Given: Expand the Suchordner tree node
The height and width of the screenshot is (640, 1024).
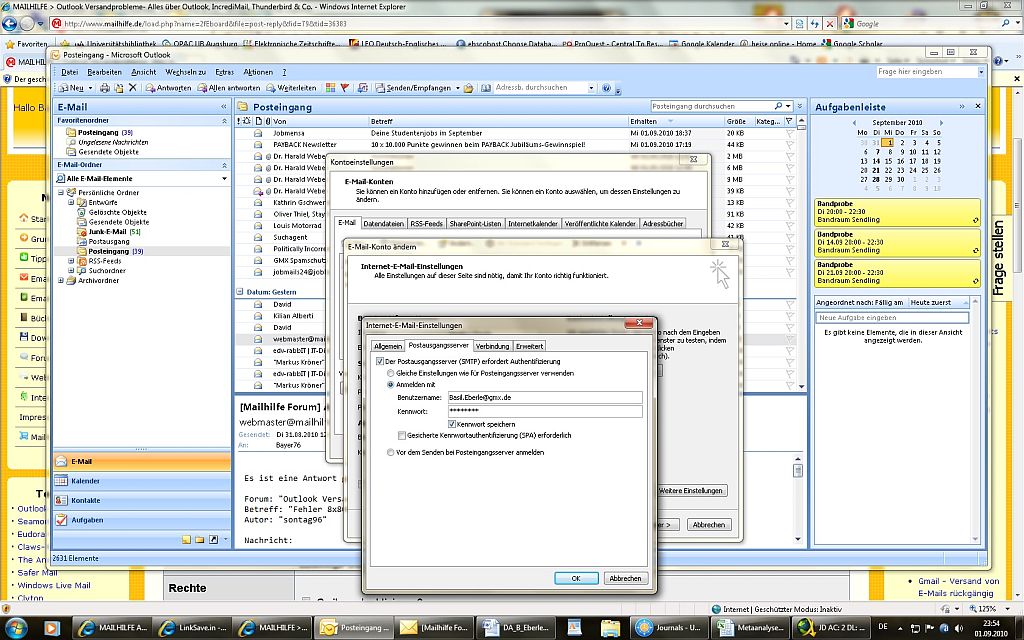Looking at the screenshot, I should coord(71,270).
